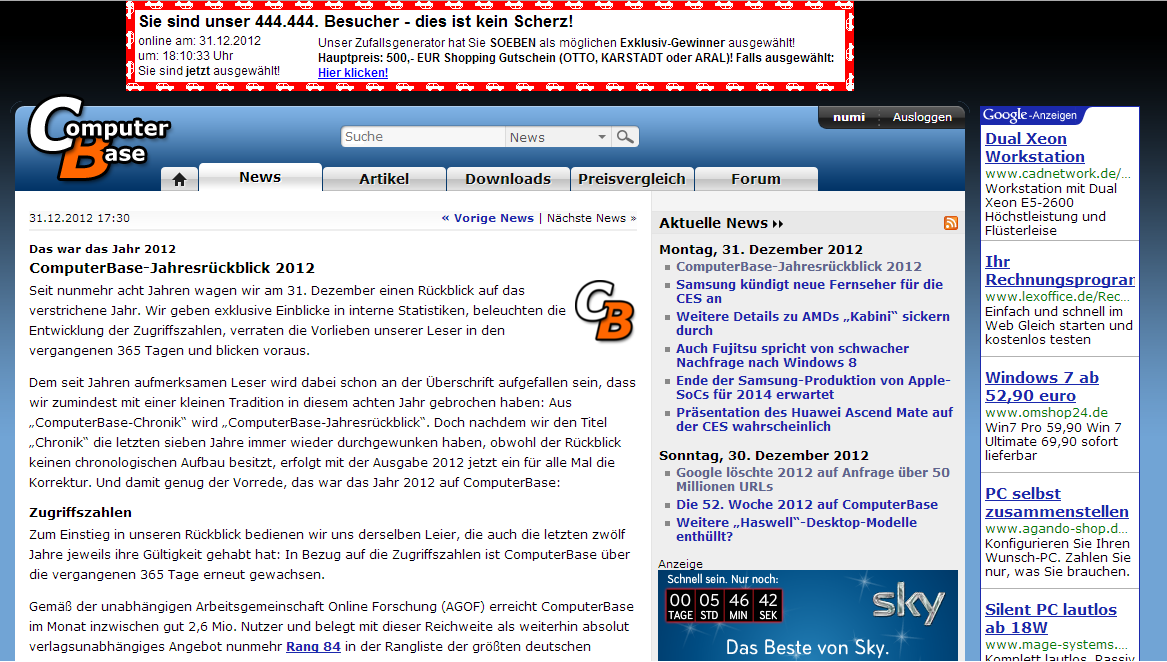Click 'Sonntag, 30. Dezember 2012' heading
Image resolution: width=1167 pixels, height=662 pixels.
coord(764,456)
